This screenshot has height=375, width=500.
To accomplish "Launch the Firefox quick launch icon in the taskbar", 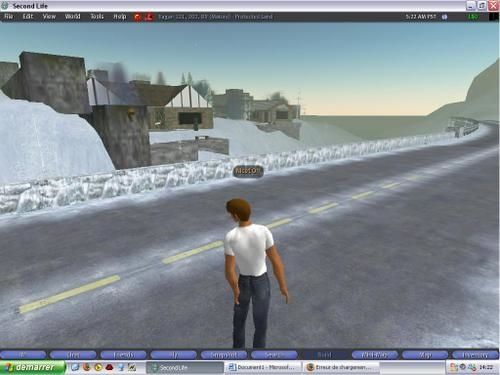I will tap(87, 367).
